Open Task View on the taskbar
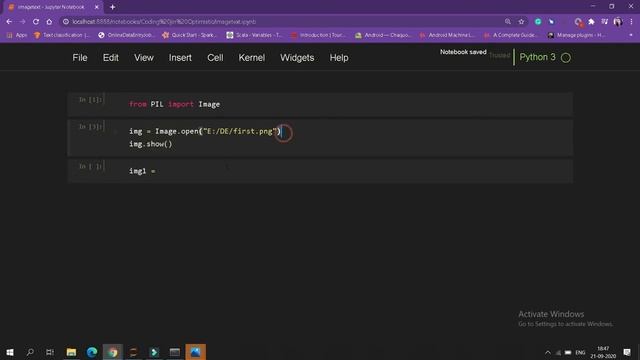640x360 pixels. [50, 352]
